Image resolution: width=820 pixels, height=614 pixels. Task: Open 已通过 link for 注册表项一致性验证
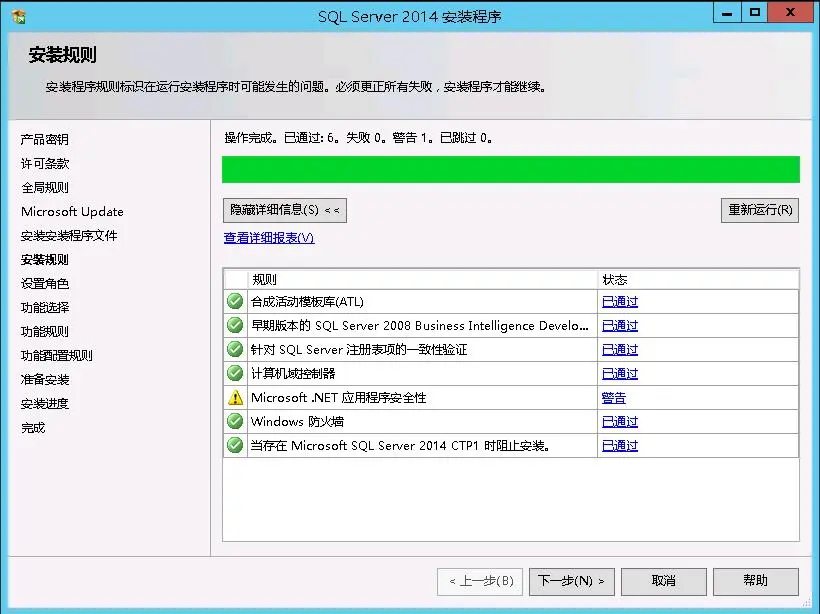(620, 350)
